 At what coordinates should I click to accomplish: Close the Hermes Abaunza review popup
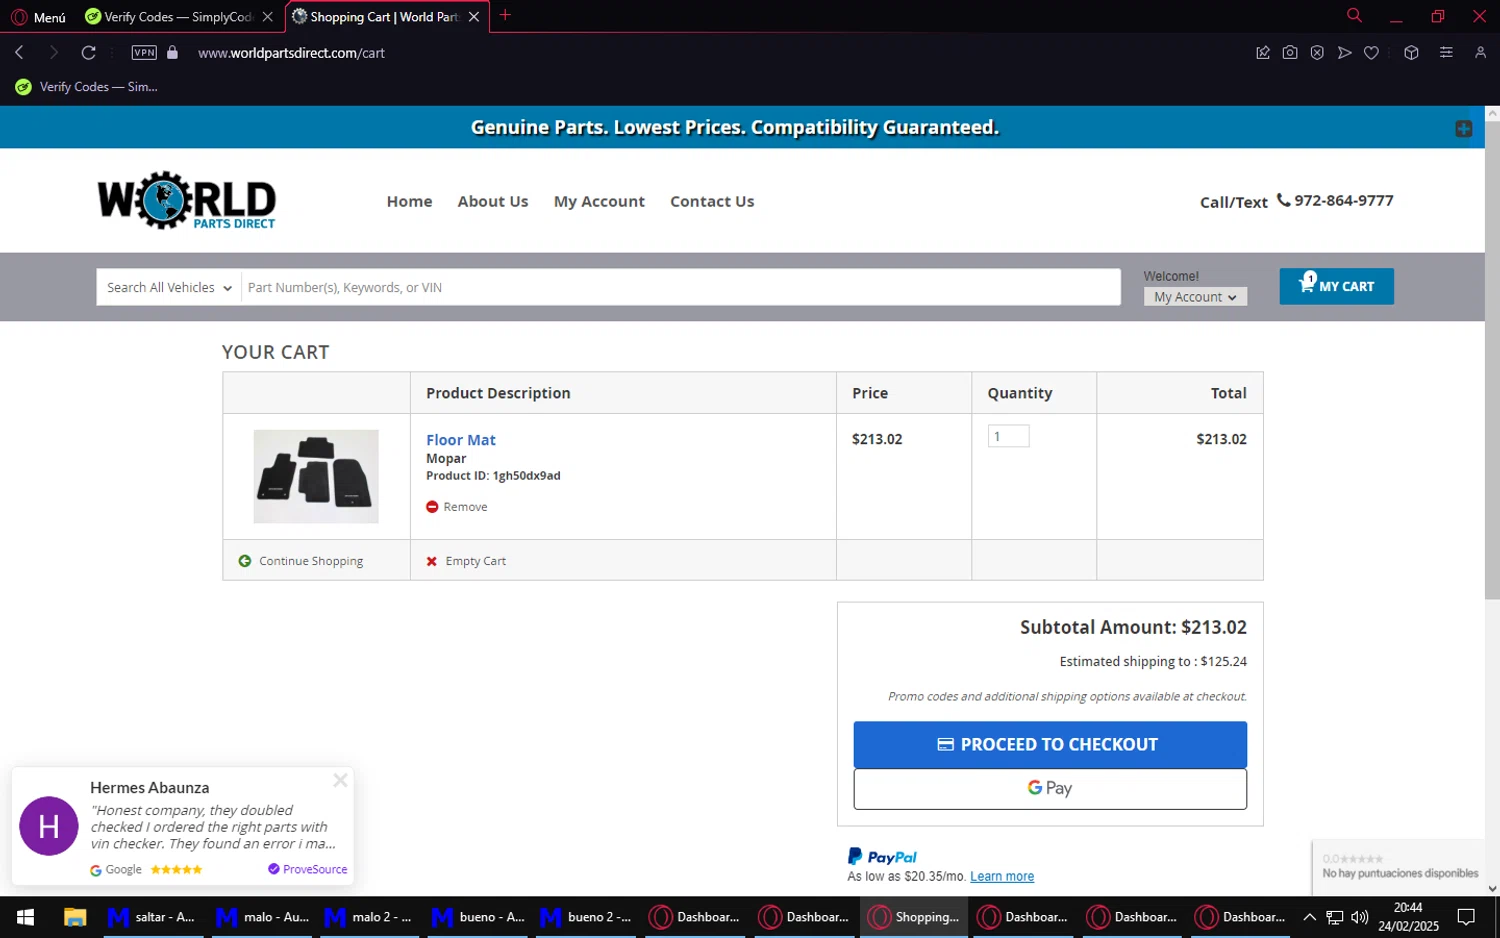340,780
